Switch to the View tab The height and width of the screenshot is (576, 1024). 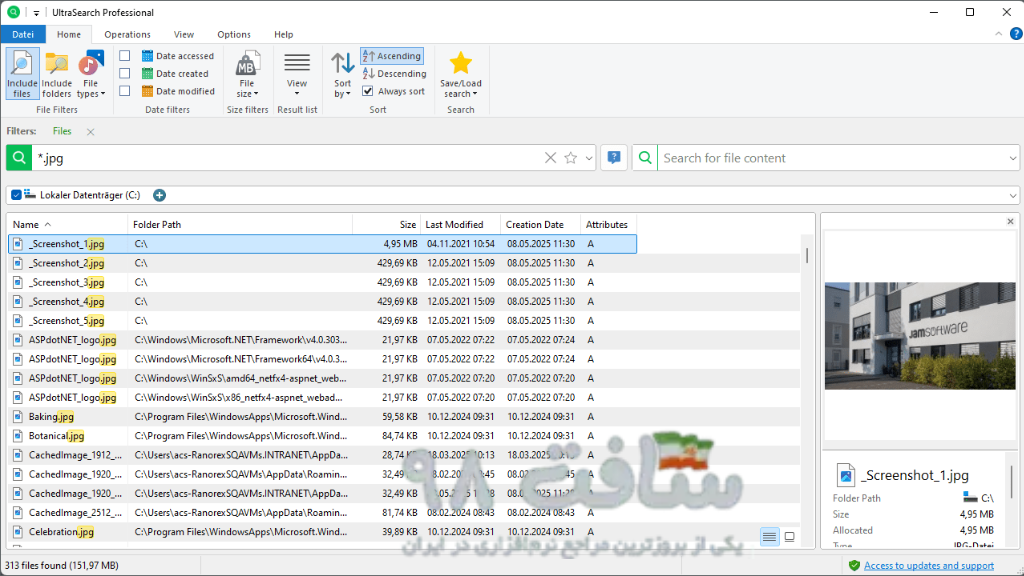click(x=184, y=35)
